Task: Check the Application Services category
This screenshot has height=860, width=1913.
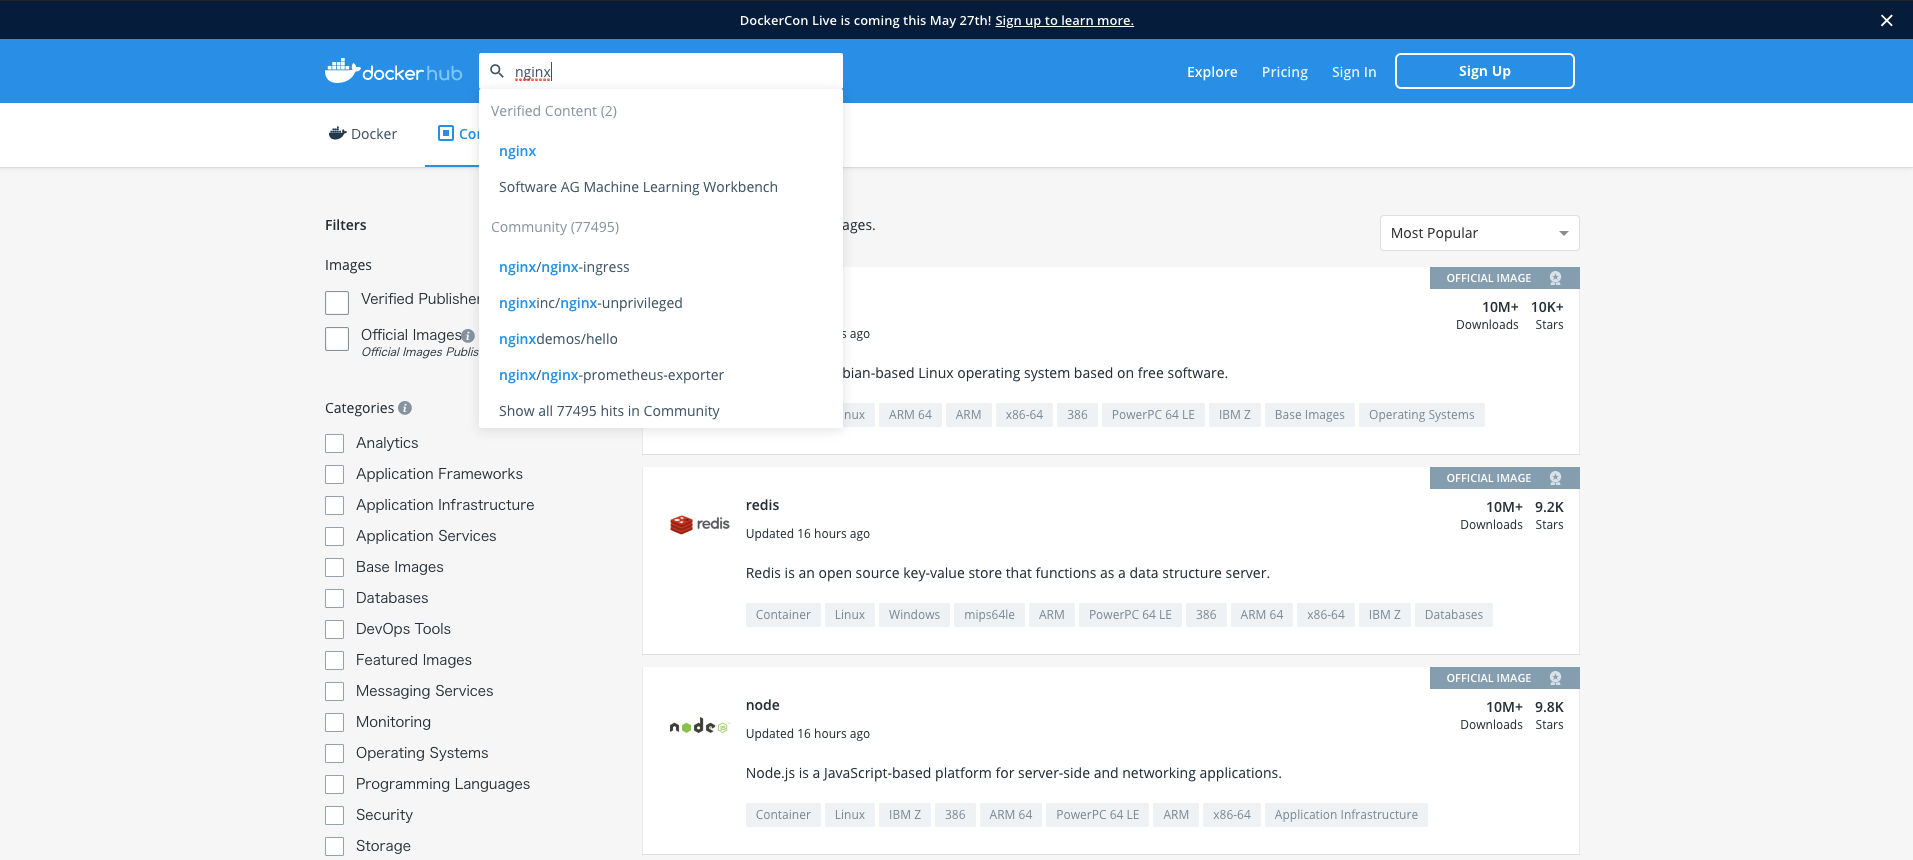Action: coord(334,536)
